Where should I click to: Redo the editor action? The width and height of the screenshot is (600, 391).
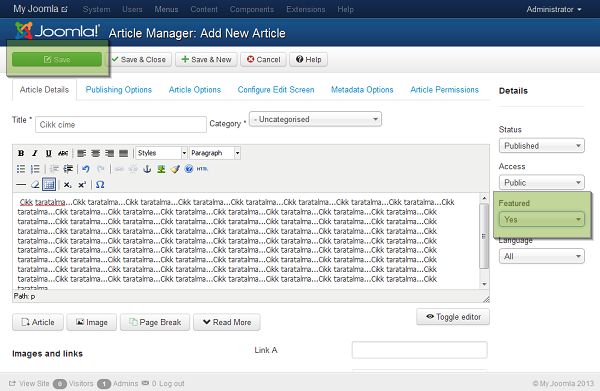tap(100, 169)
